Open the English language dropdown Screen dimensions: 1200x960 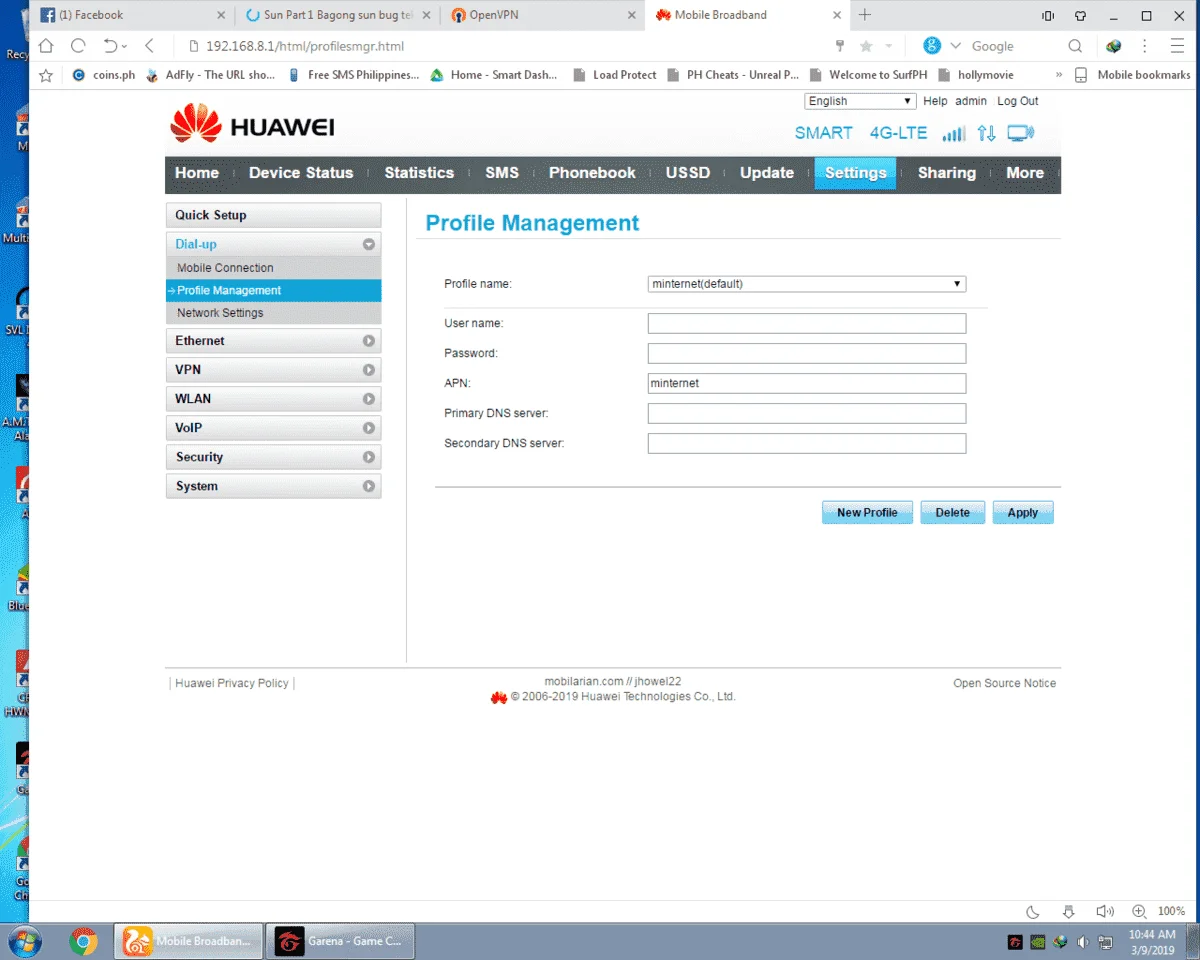[860, 101]
